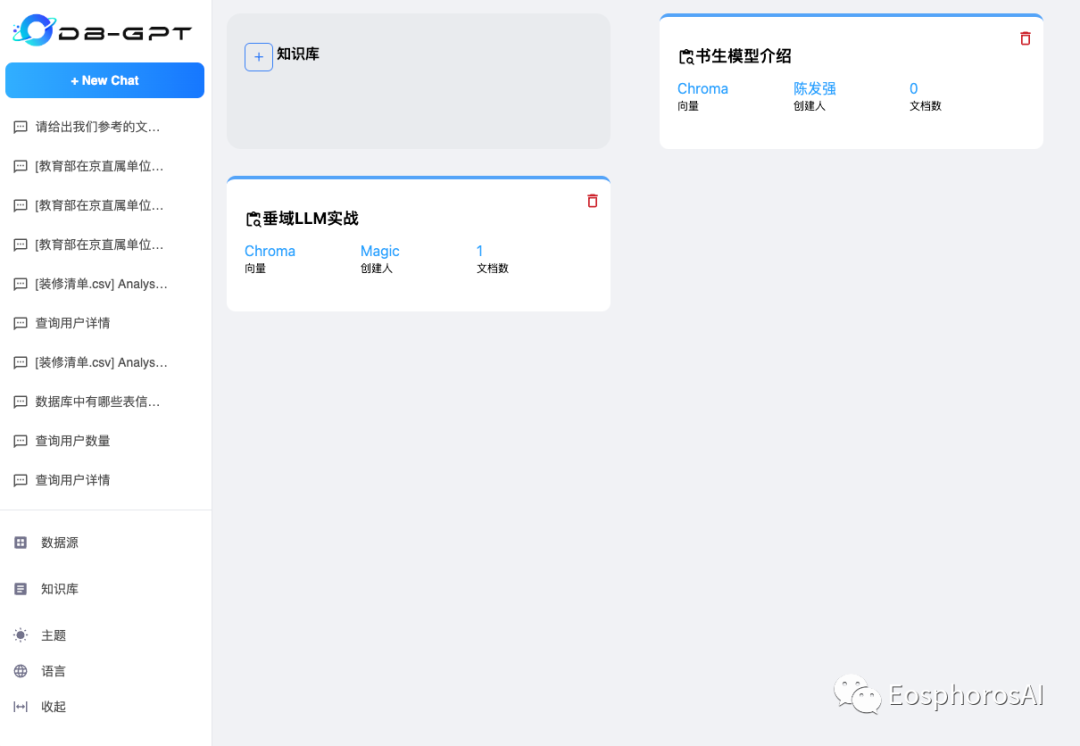Switch 语言 language setting
Screen dimensions: 1080x746
tap(54, 671)
